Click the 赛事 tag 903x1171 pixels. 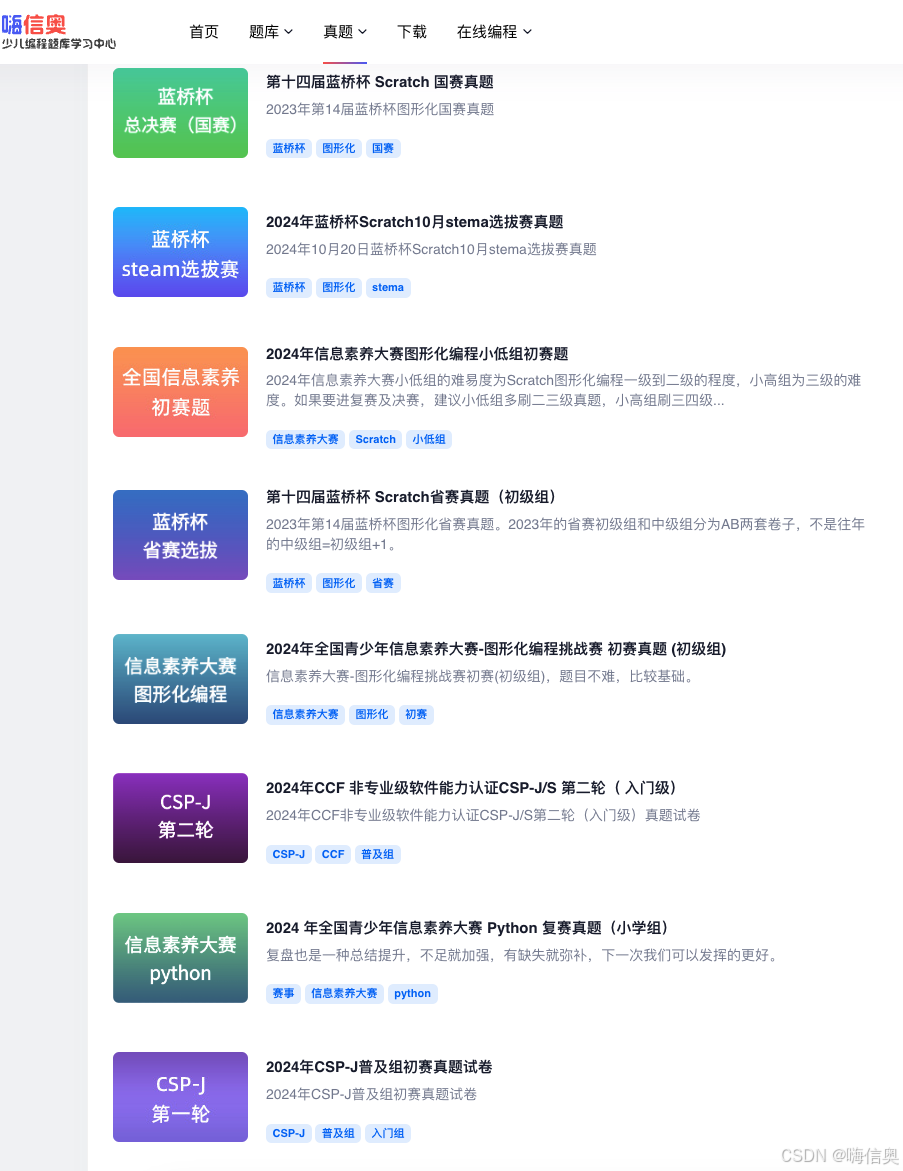pyautogui.click(x=283, y=993)
